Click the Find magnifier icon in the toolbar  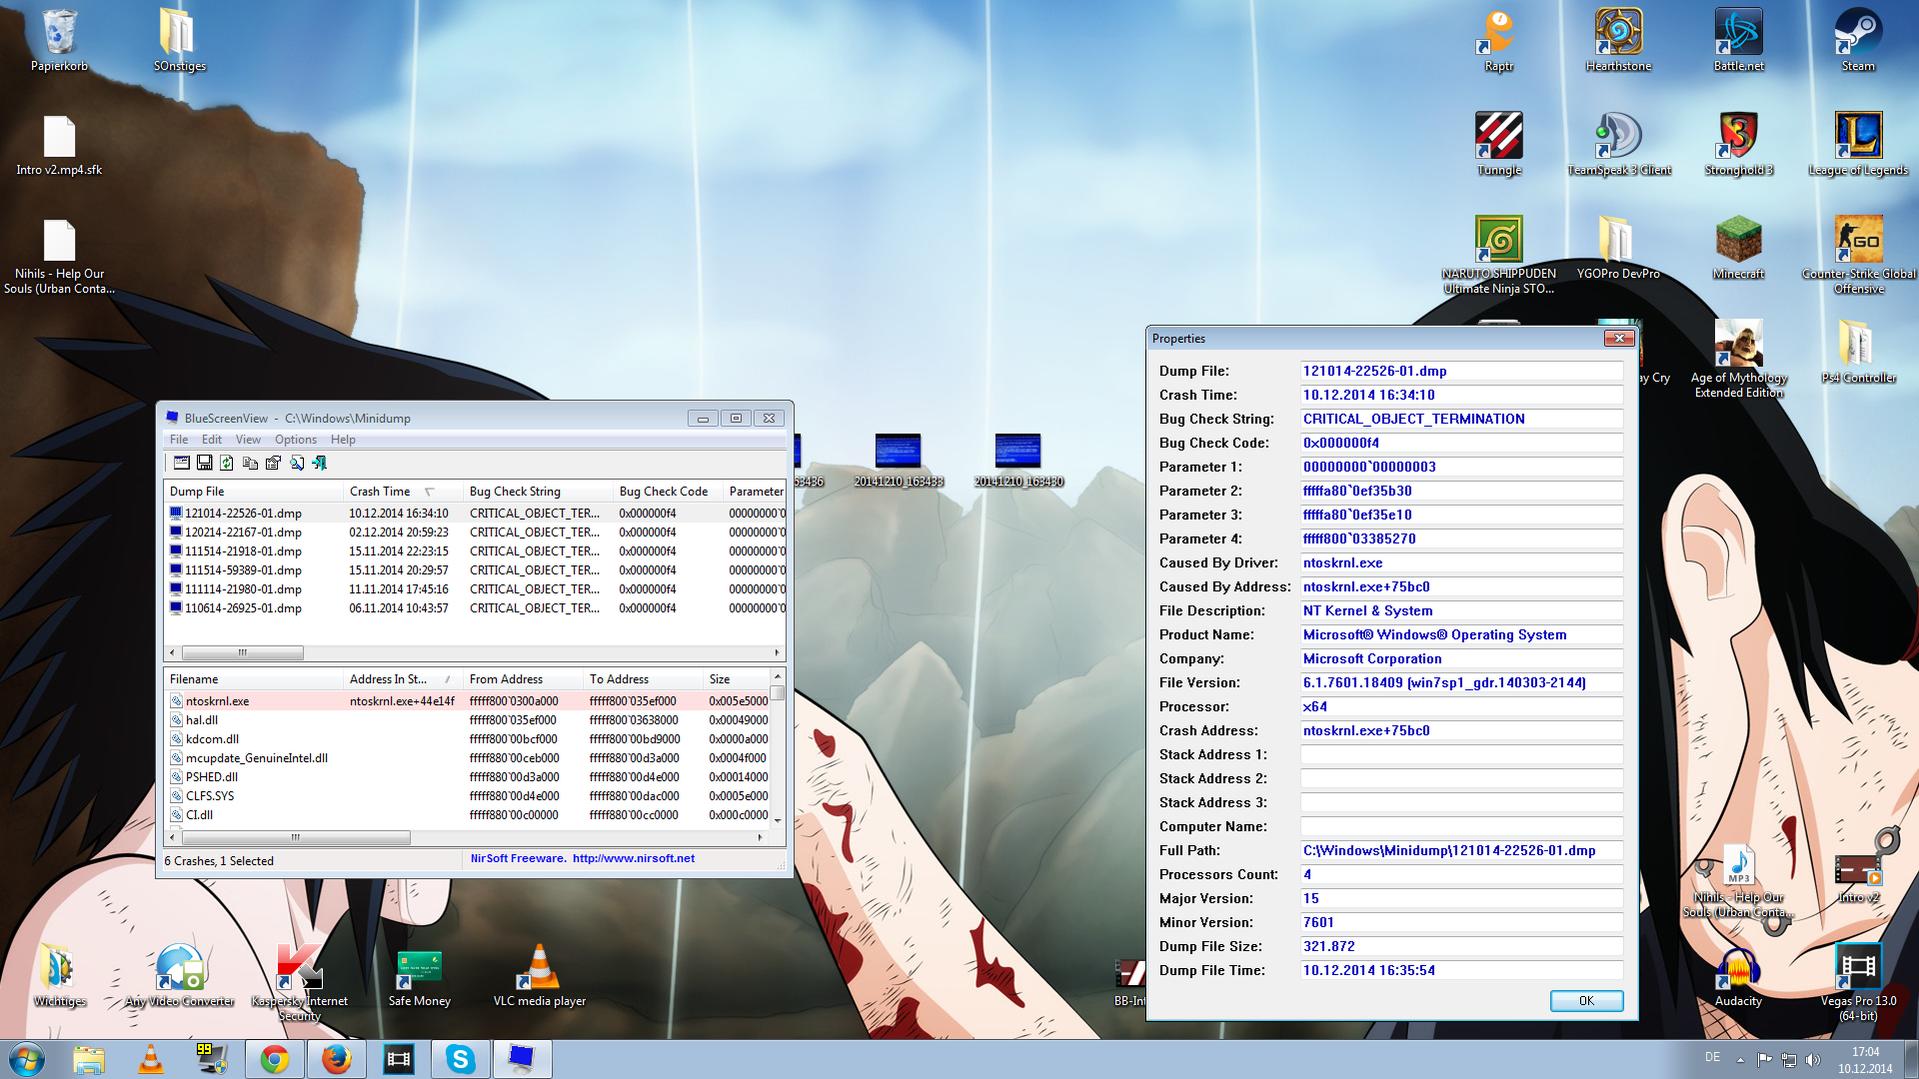(x=296, y=463)
